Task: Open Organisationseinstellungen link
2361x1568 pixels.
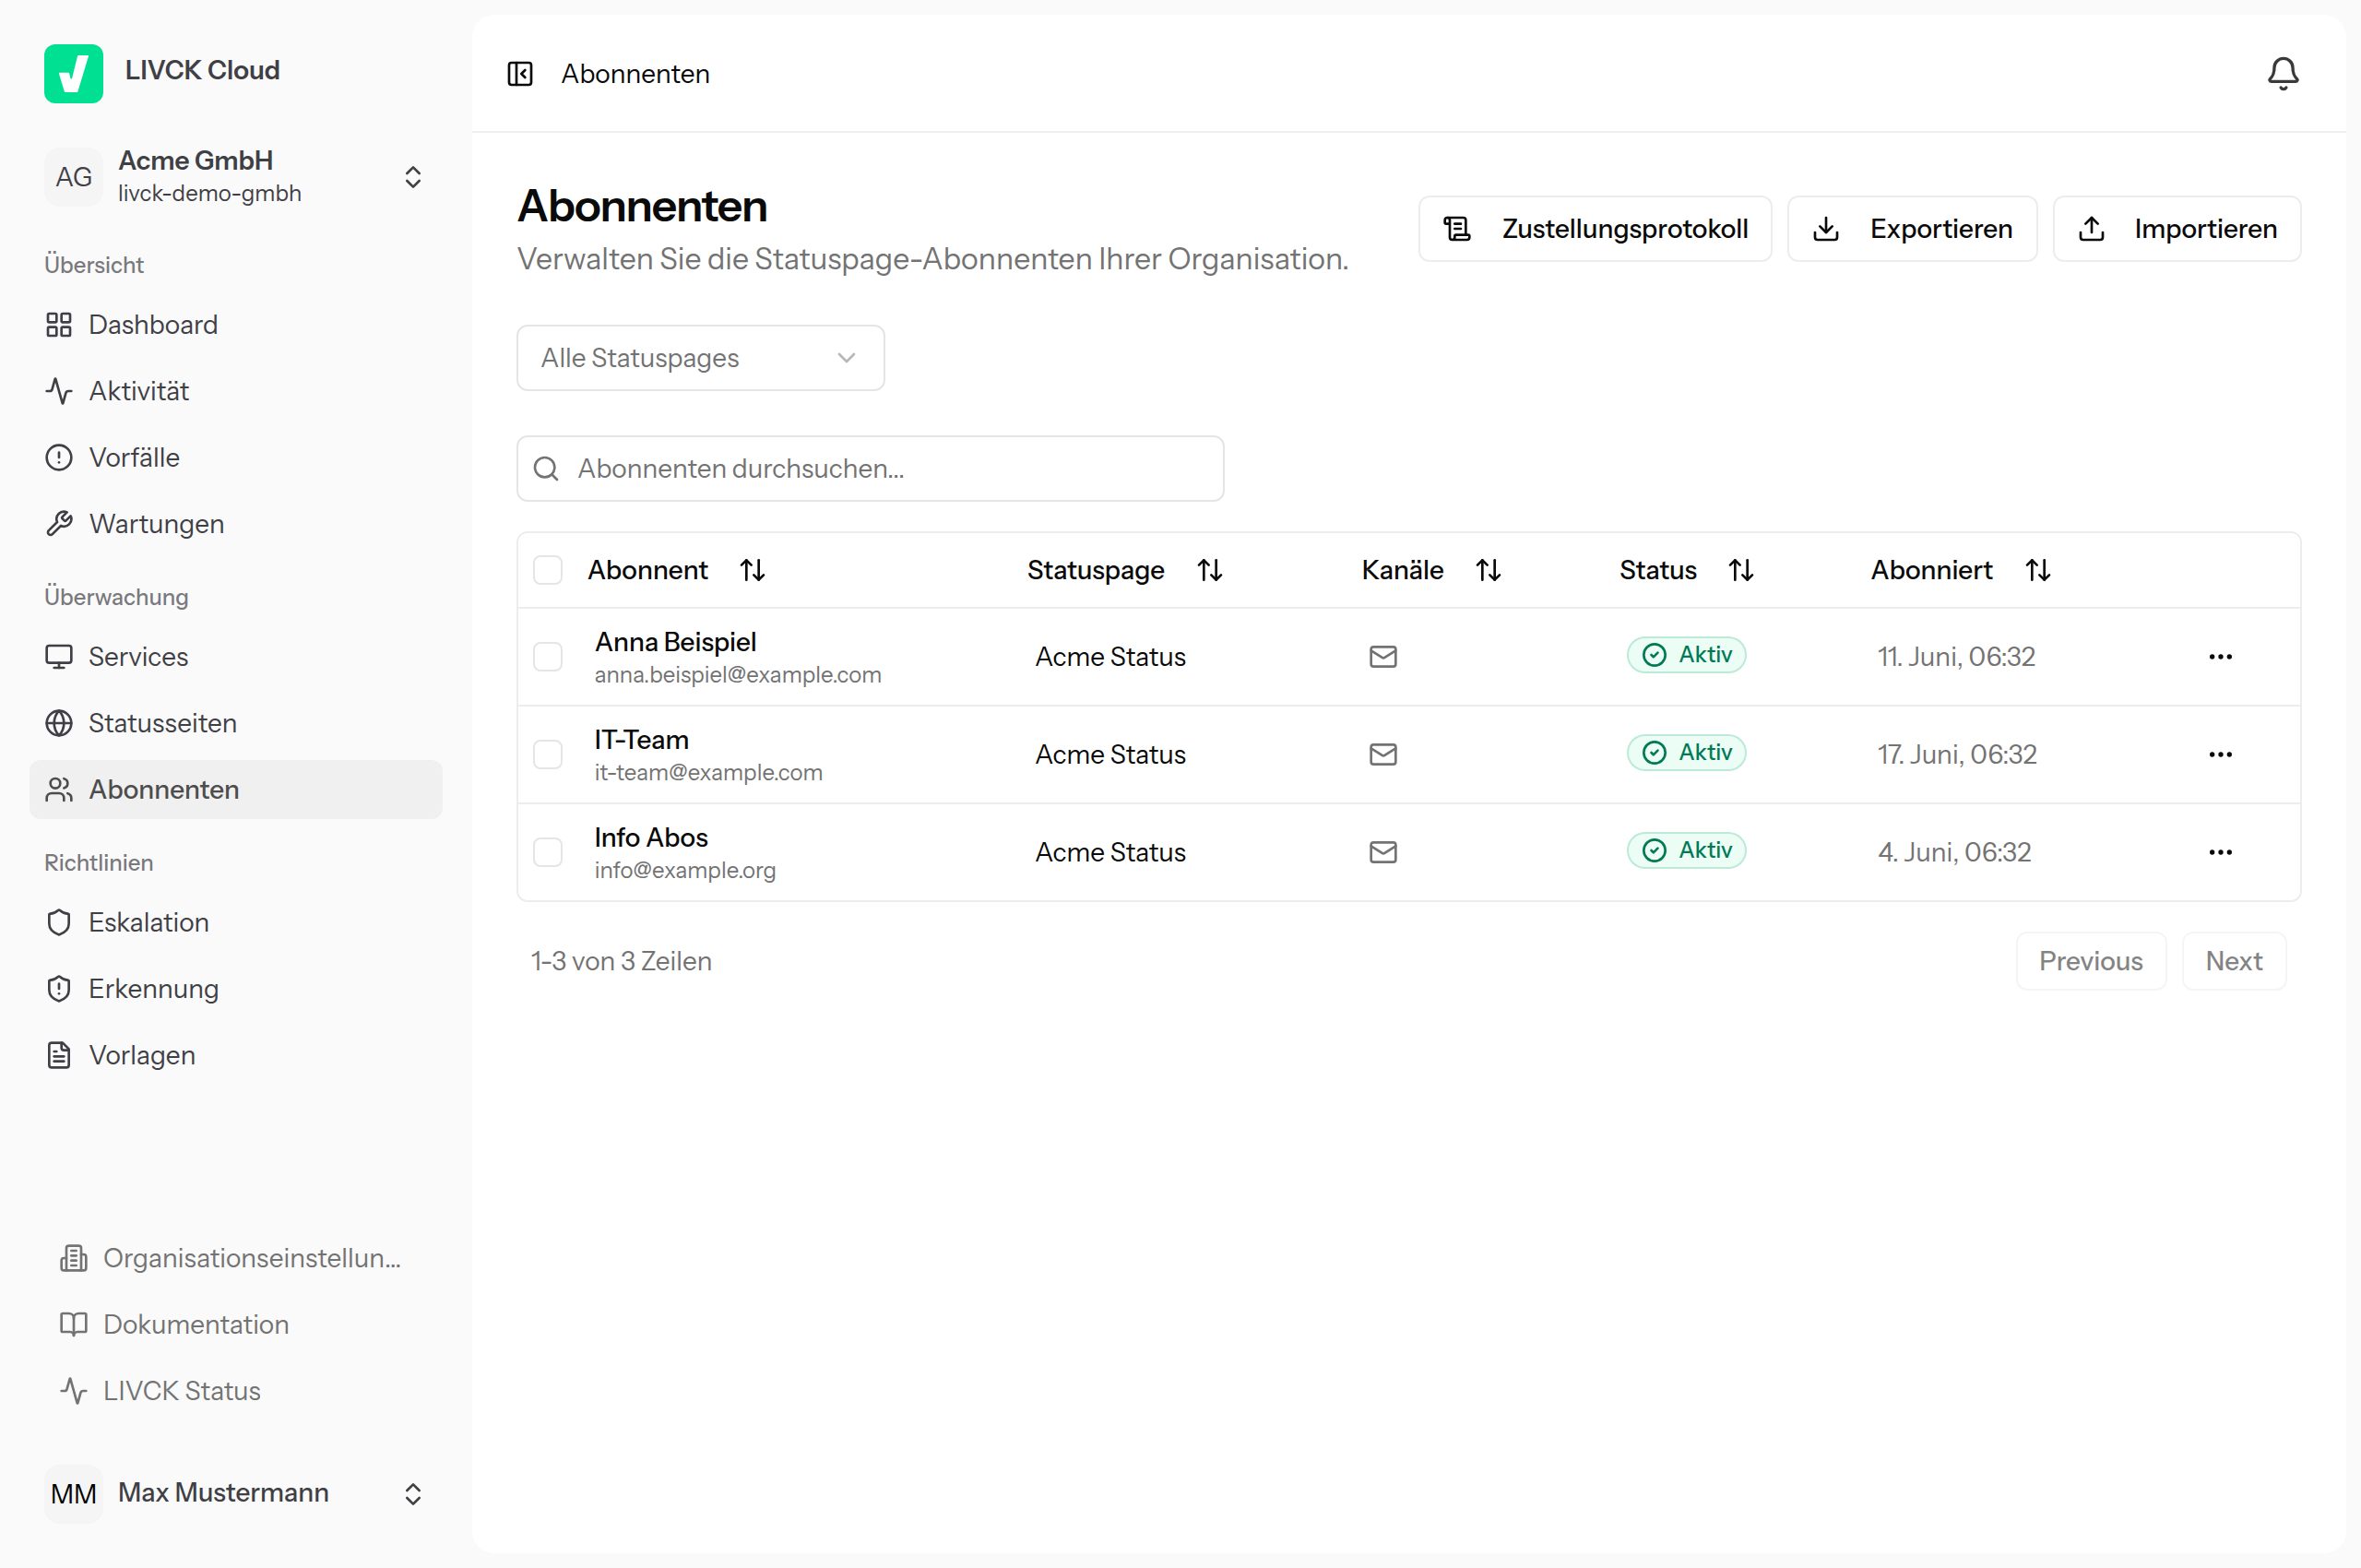Action: coord(236,1258)
